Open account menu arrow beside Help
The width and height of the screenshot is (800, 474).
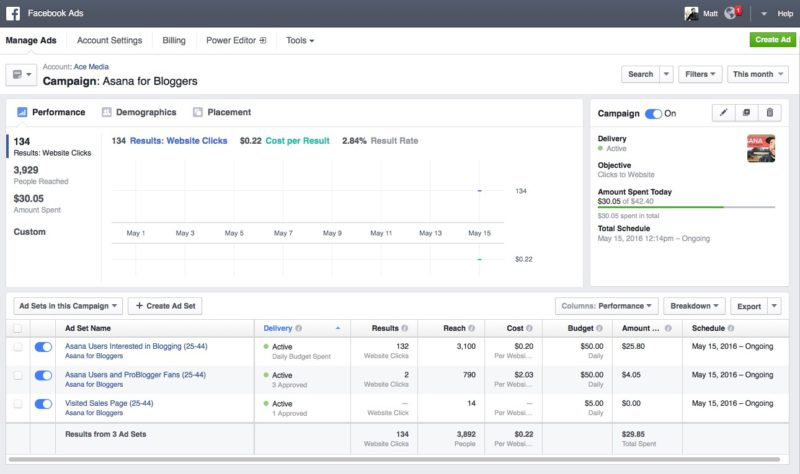coord(764,14)
